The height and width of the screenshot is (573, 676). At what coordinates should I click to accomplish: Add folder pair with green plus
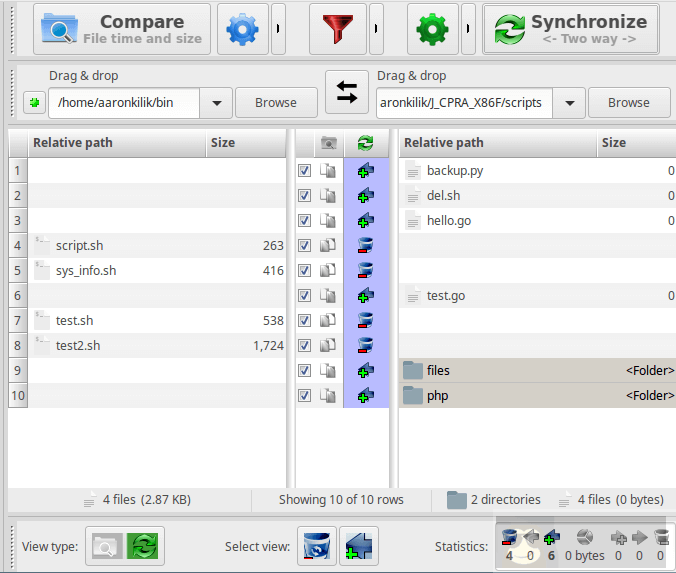pyautogui.click(x=34, y=103)
